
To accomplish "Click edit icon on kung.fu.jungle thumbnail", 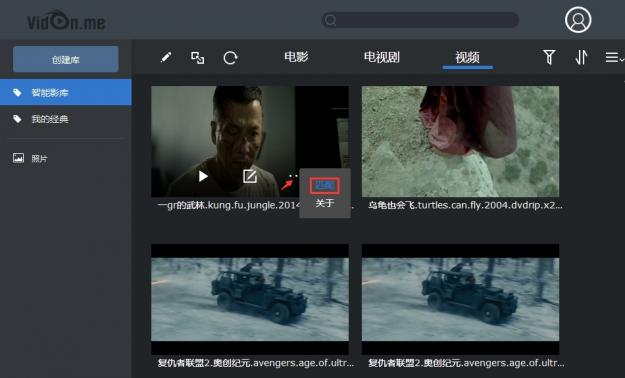I will tap(250, 176).
